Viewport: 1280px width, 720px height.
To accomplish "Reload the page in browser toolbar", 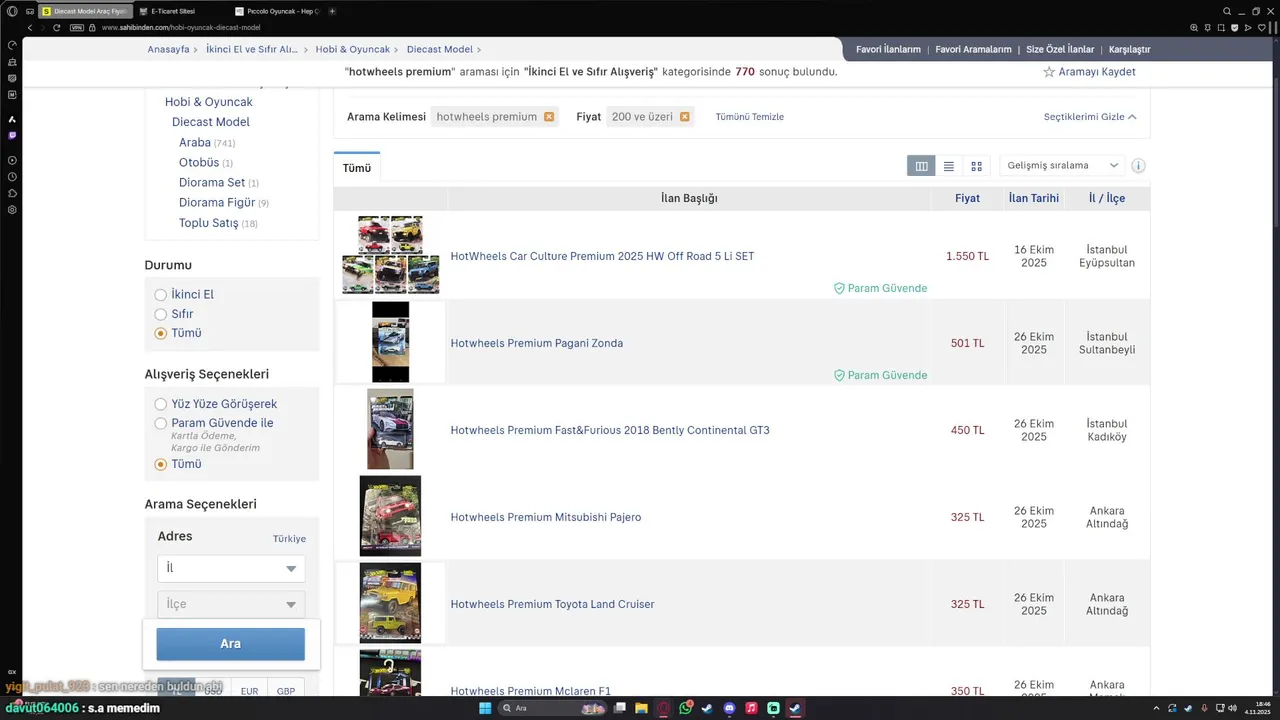I will tap(56, 27).
